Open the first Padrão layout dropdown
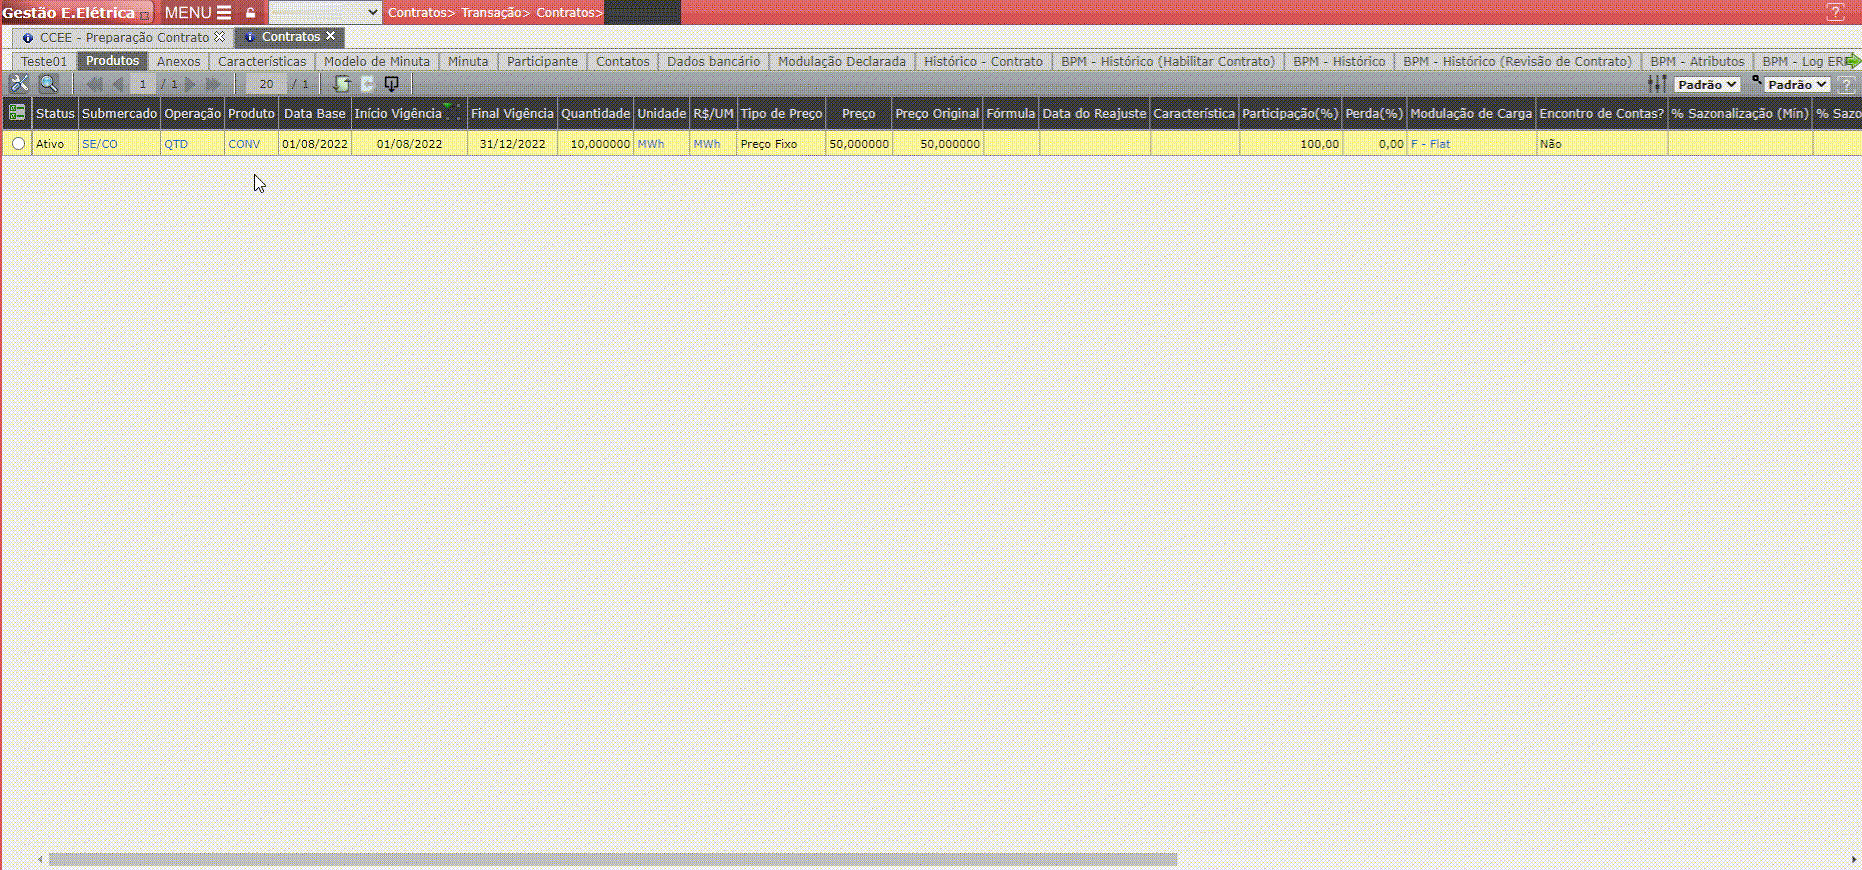This screenshot has width=1862, height=870. click(x=1706, y=85)
